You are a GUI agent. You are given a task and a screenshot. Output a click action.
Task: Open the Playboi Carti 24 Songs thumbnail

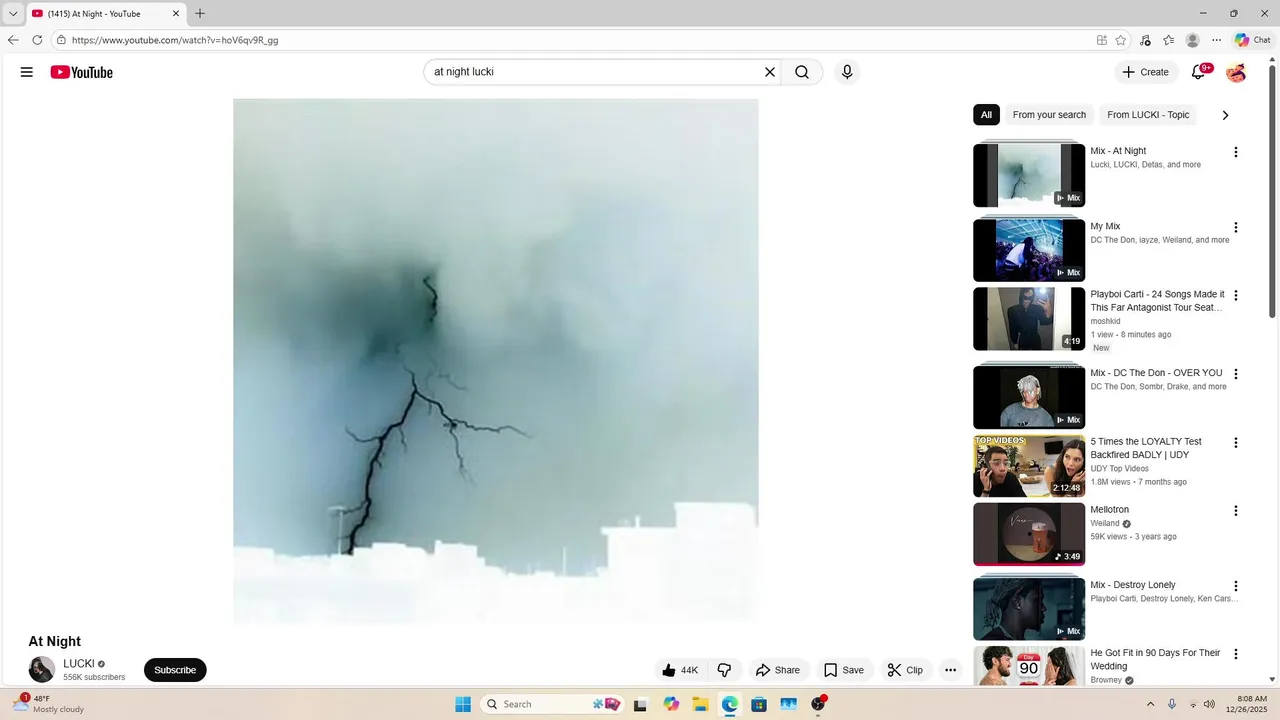(x=1029, y=319)
